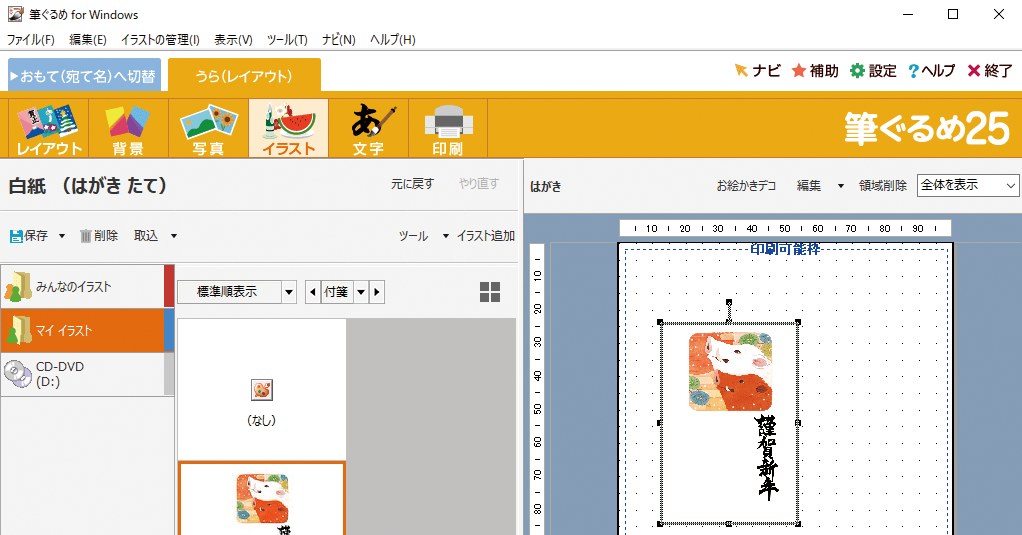Expand the ツール dropdown arrow

point(446,236)
